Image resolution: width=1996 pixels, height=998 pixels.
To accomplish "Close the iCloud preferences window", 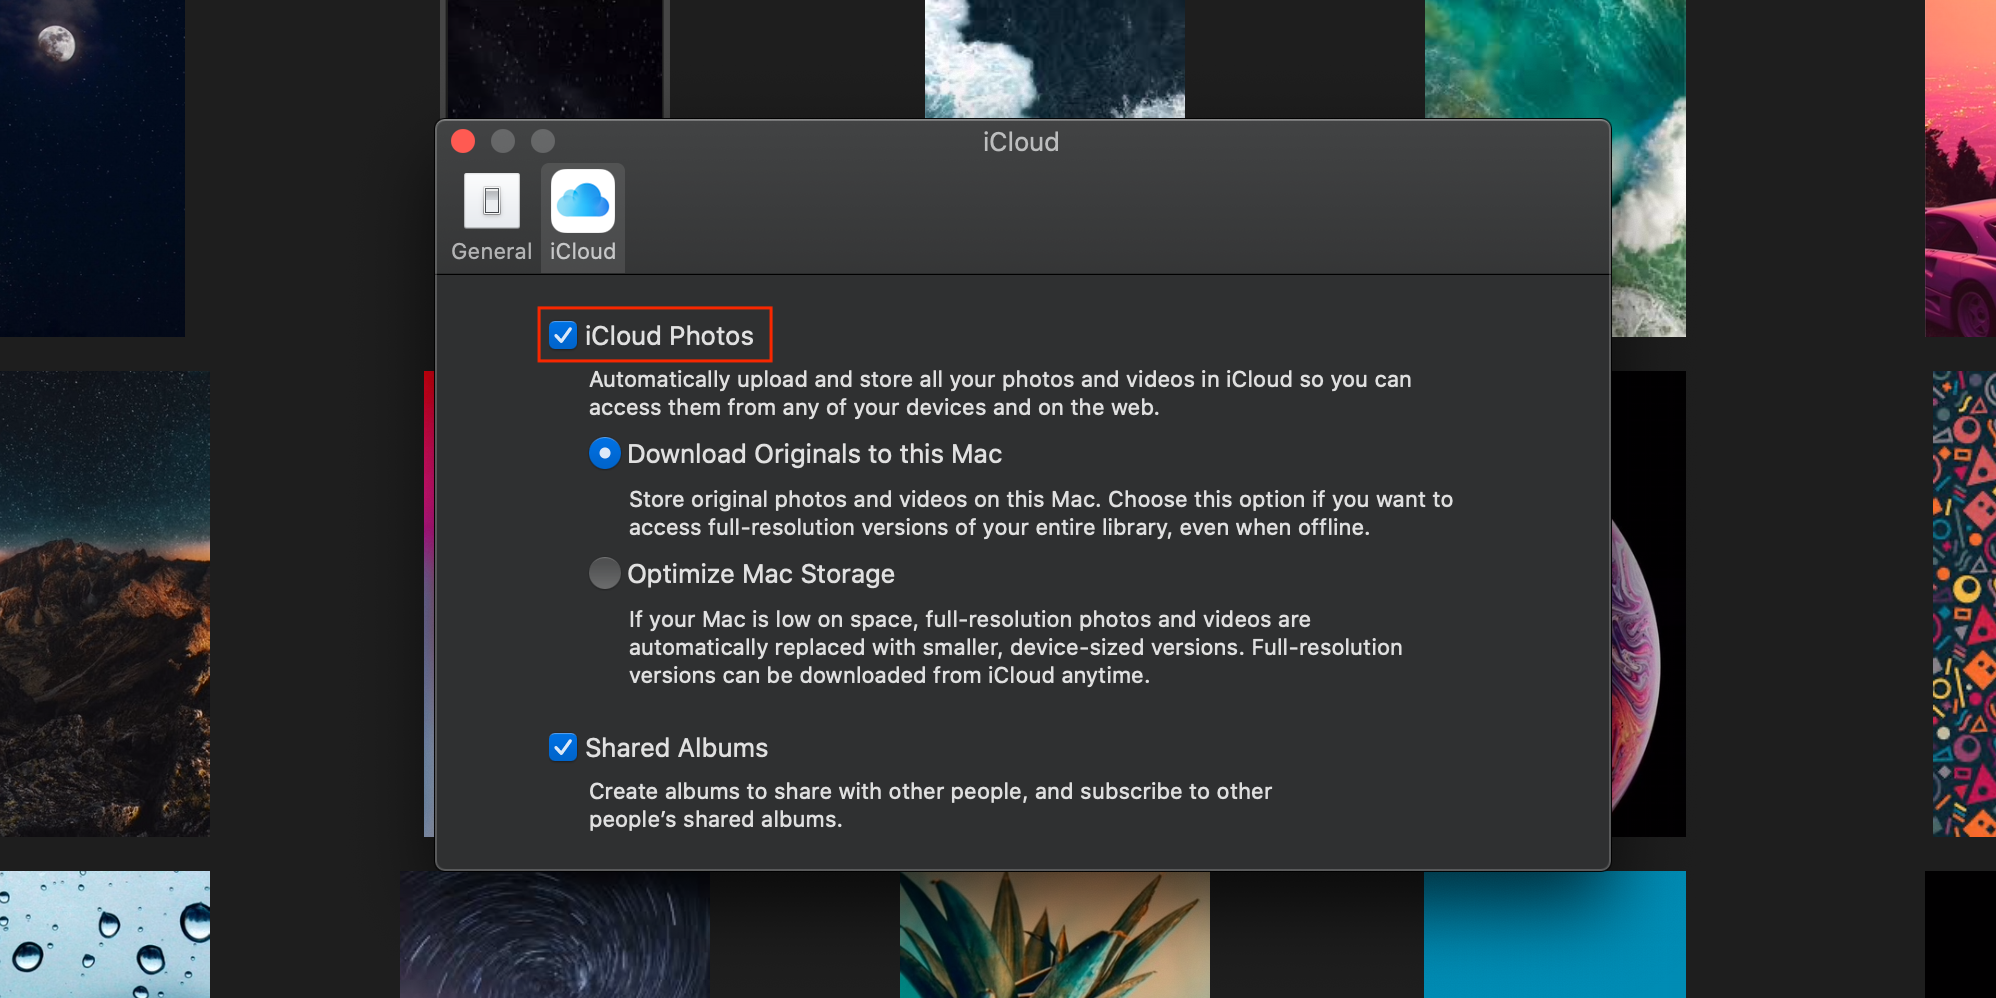I will tap(463, 141).
